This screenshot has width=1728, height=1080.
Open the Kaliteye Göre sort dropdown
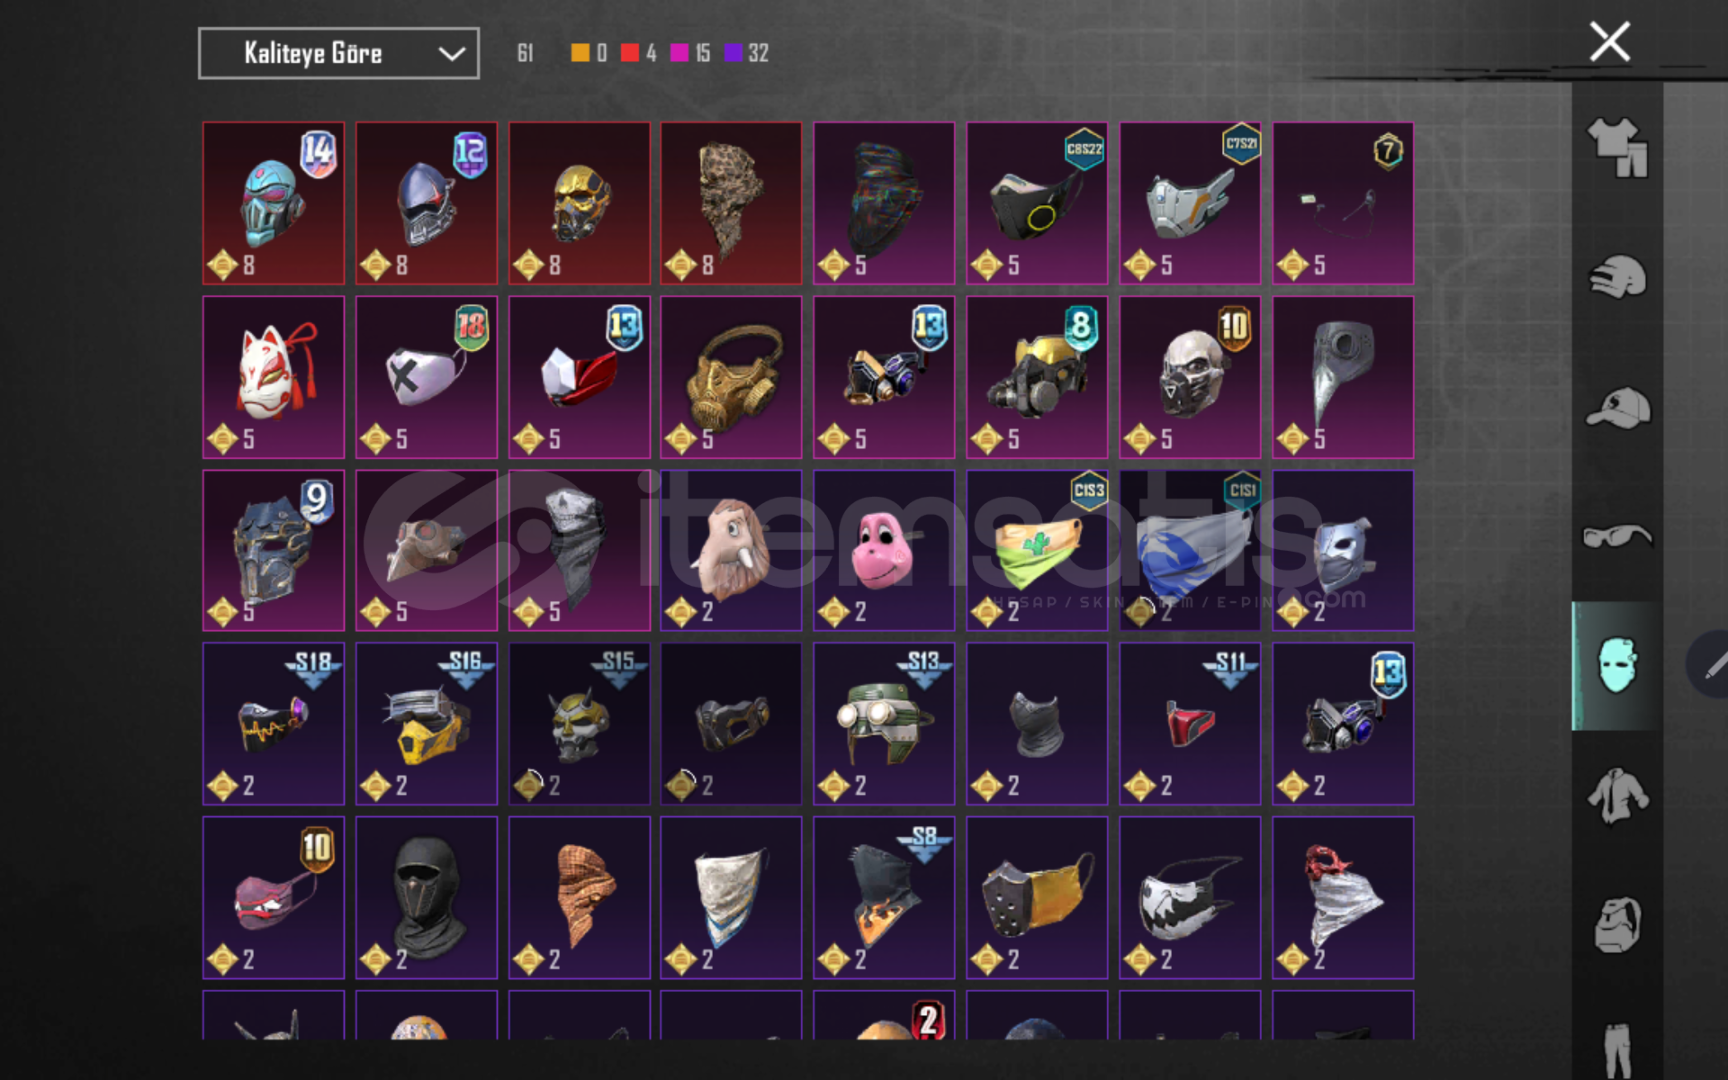(x=338, y=53)
